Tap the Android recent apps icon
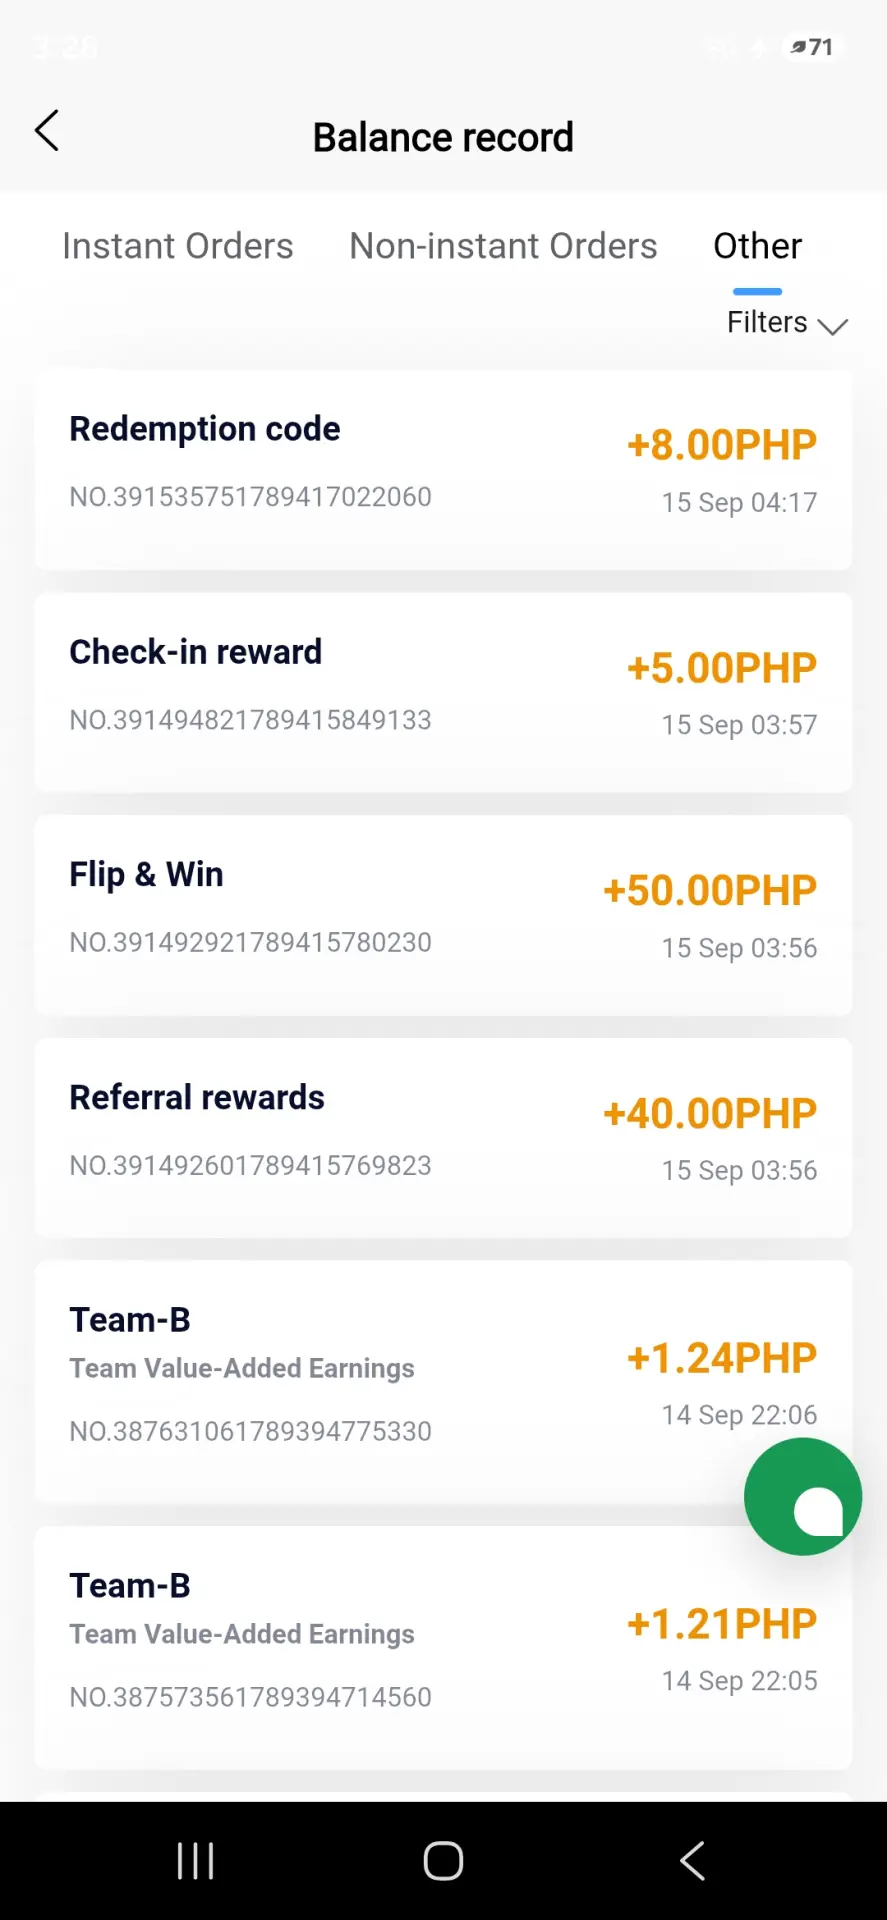887x1920 pixels. tap(195, 1861)
